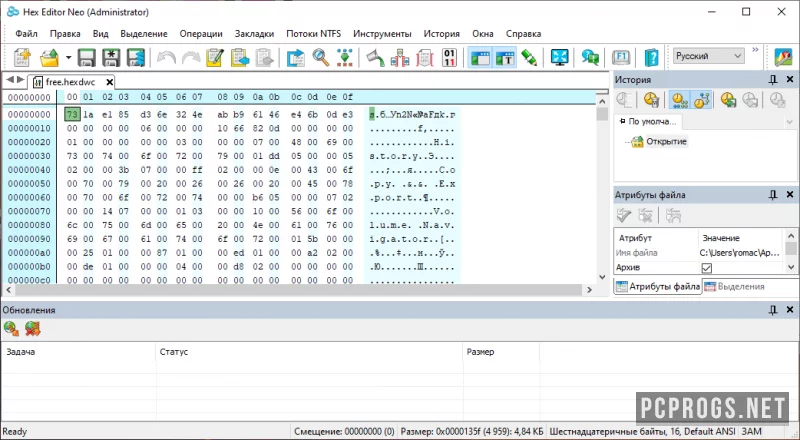Click the green highlighter marker icon
800x440 pixels.
pyautogui.click(x=529, y=57)
